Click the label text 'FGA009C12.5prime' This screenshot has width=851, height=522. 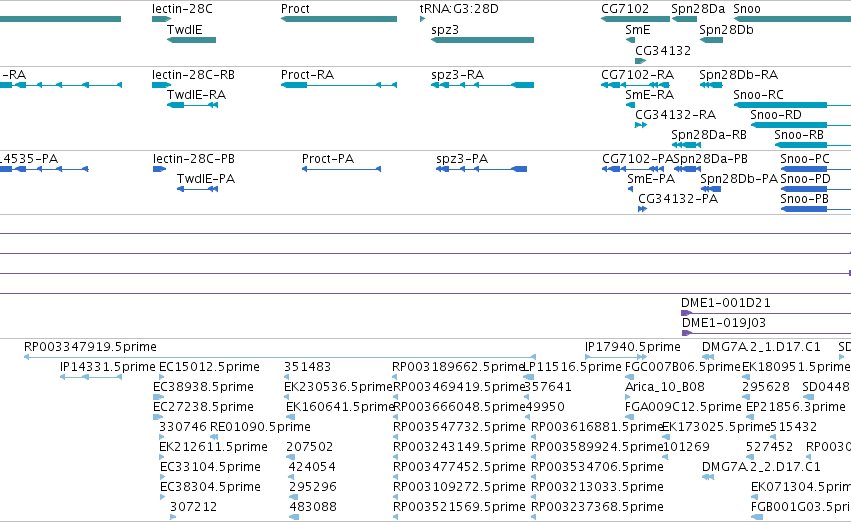coord(683,407)
